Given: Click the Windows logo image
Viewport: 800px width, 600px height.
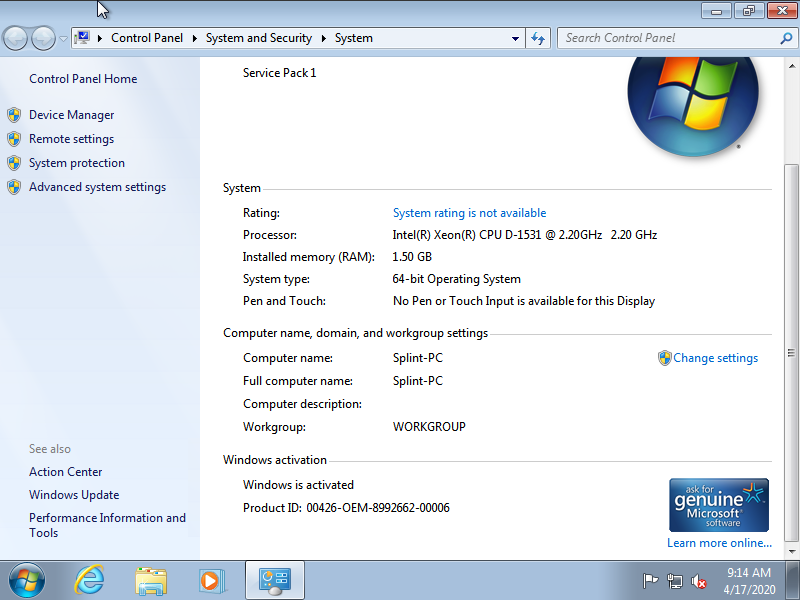Looking at the screenshot, I should point(693,105).
